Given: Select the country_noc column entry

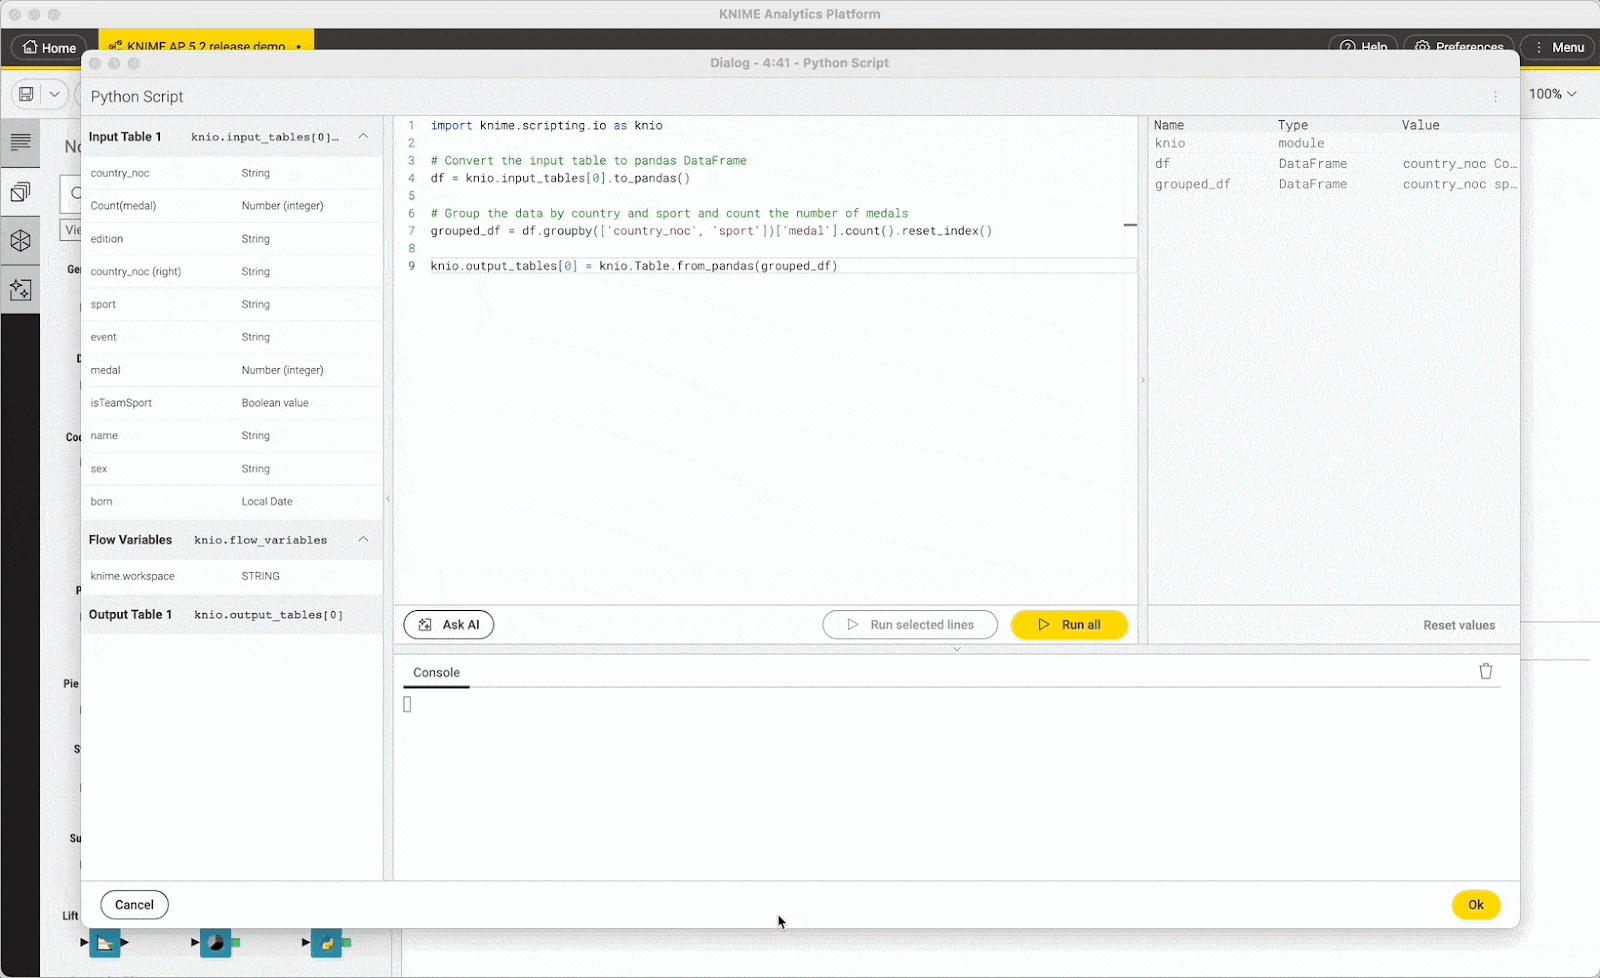Looking at the screenshot, I should click(x=232, y=173).
